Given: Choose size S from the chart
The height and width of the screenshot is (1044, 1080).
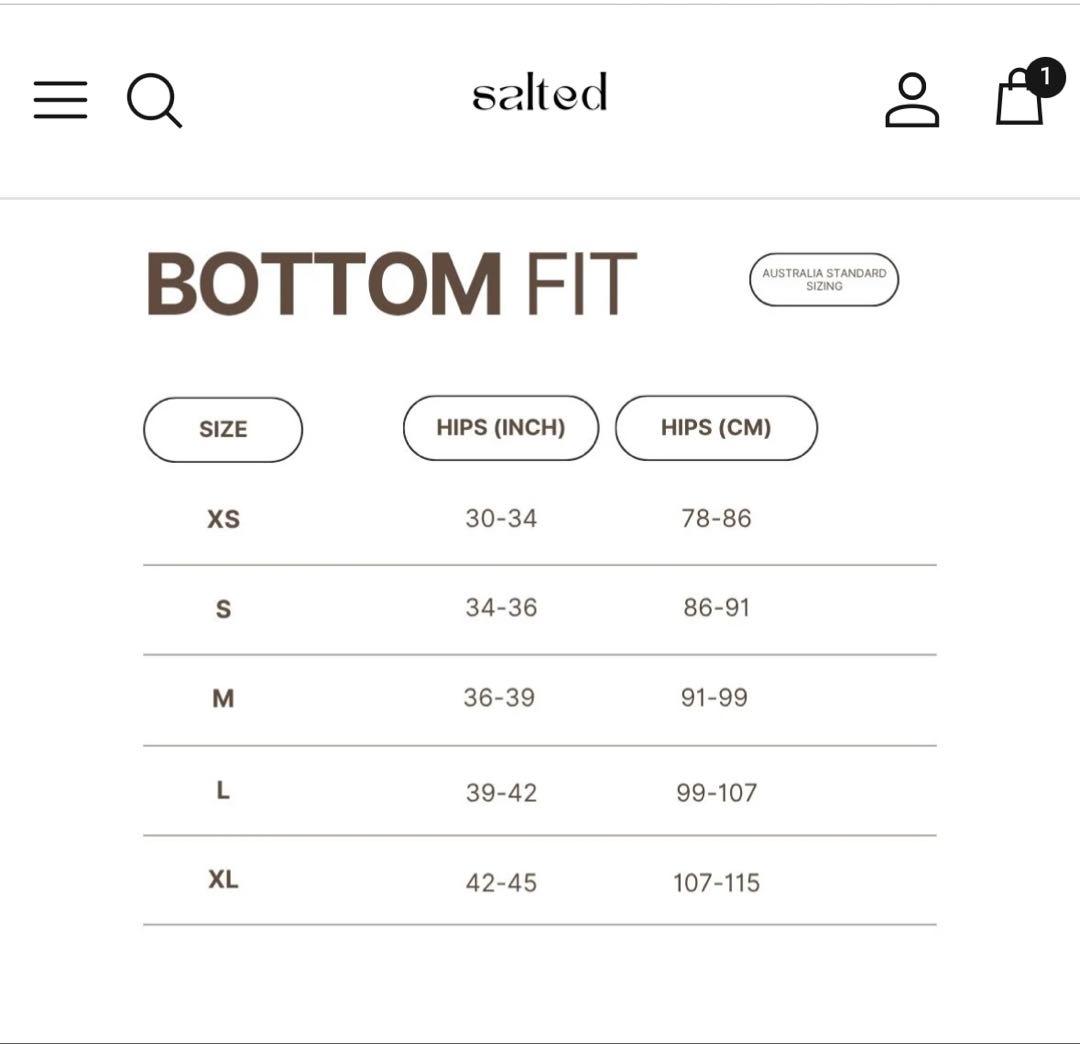Looking at the screenshot, I should coord(224,608).
